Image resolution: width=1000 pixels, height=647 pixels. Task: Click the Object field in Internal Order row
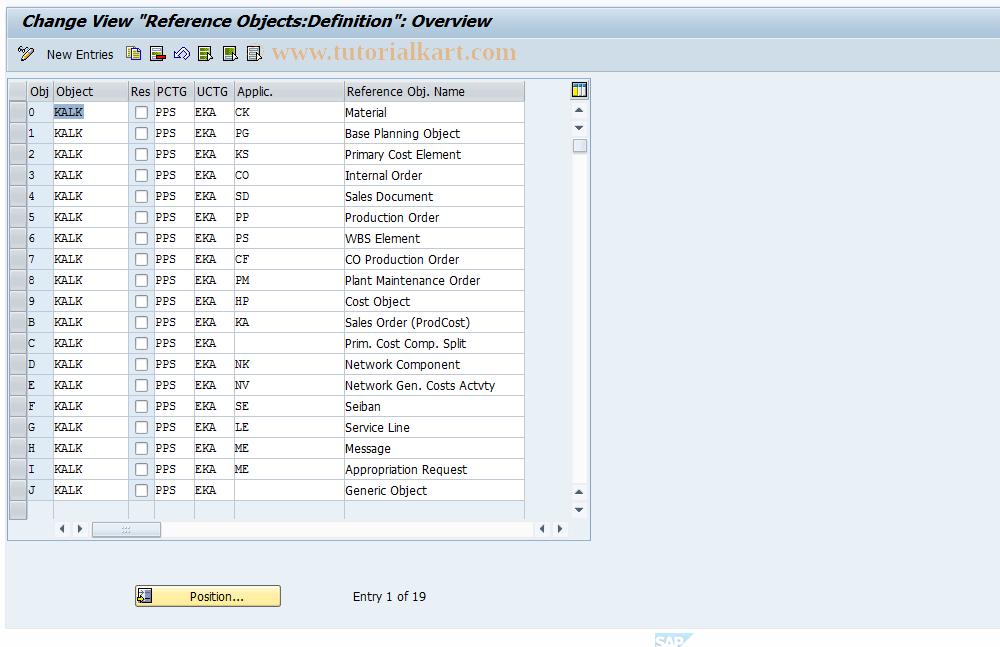click(x=90, y=176)
